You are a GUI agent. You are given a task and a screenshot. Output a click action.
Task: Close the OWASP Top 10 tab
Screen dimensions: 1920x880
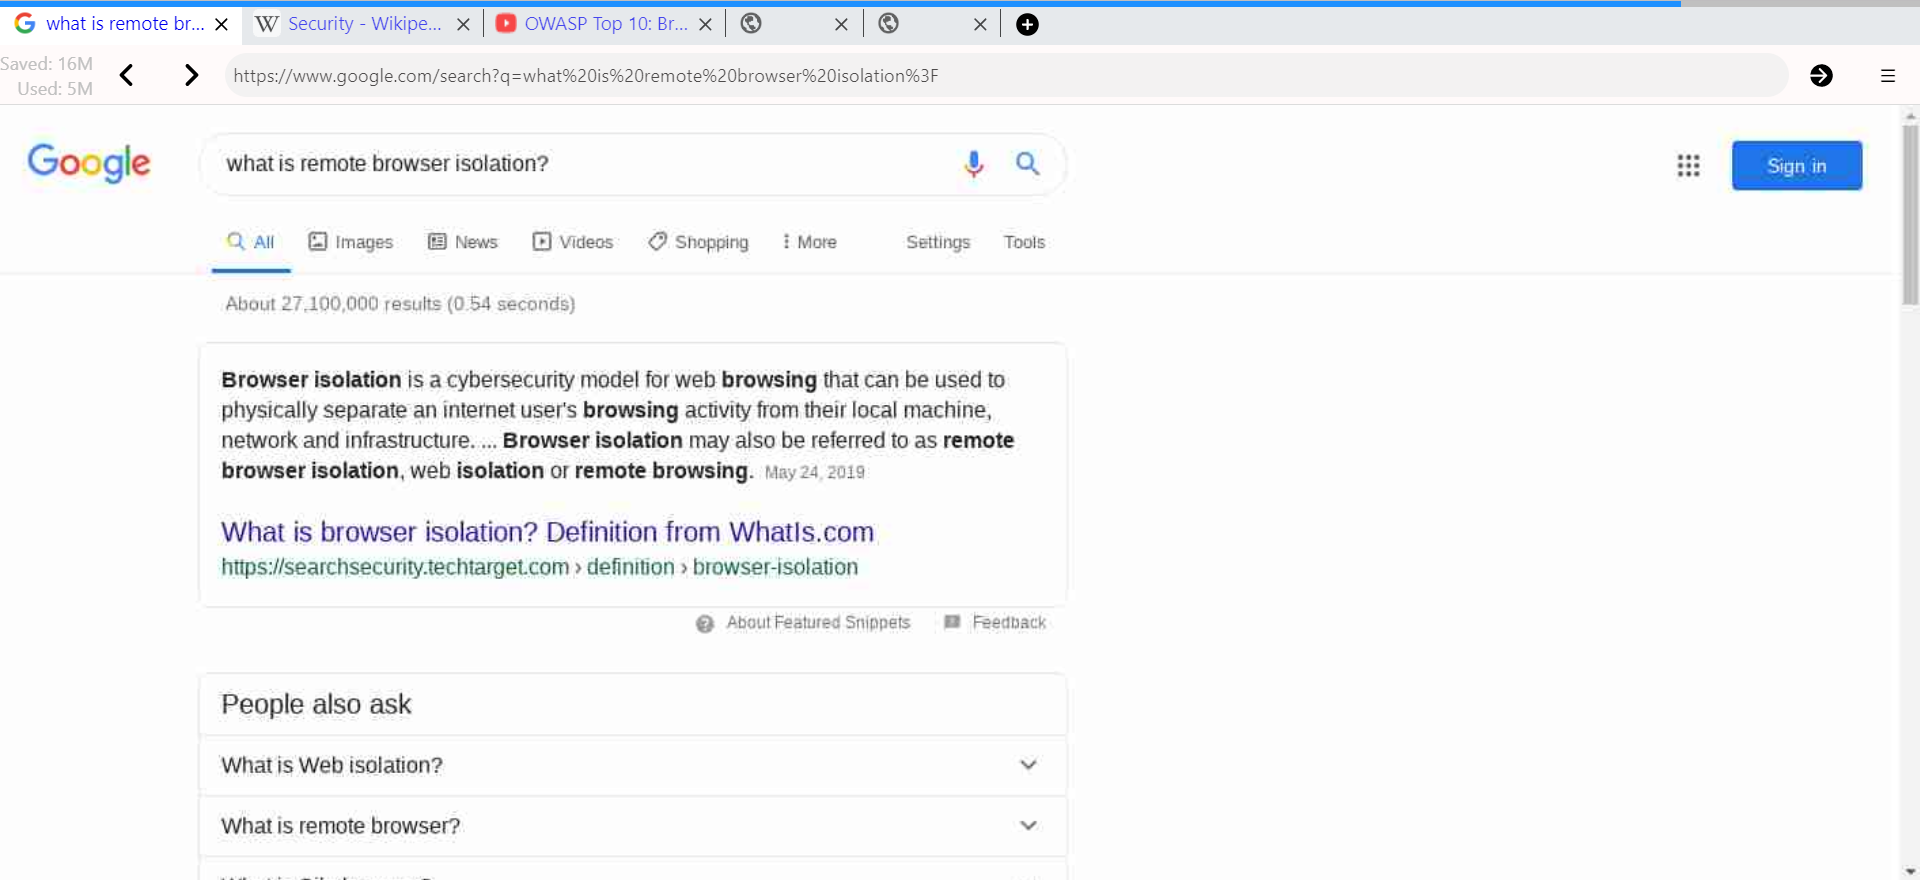(x=705, y=24)
